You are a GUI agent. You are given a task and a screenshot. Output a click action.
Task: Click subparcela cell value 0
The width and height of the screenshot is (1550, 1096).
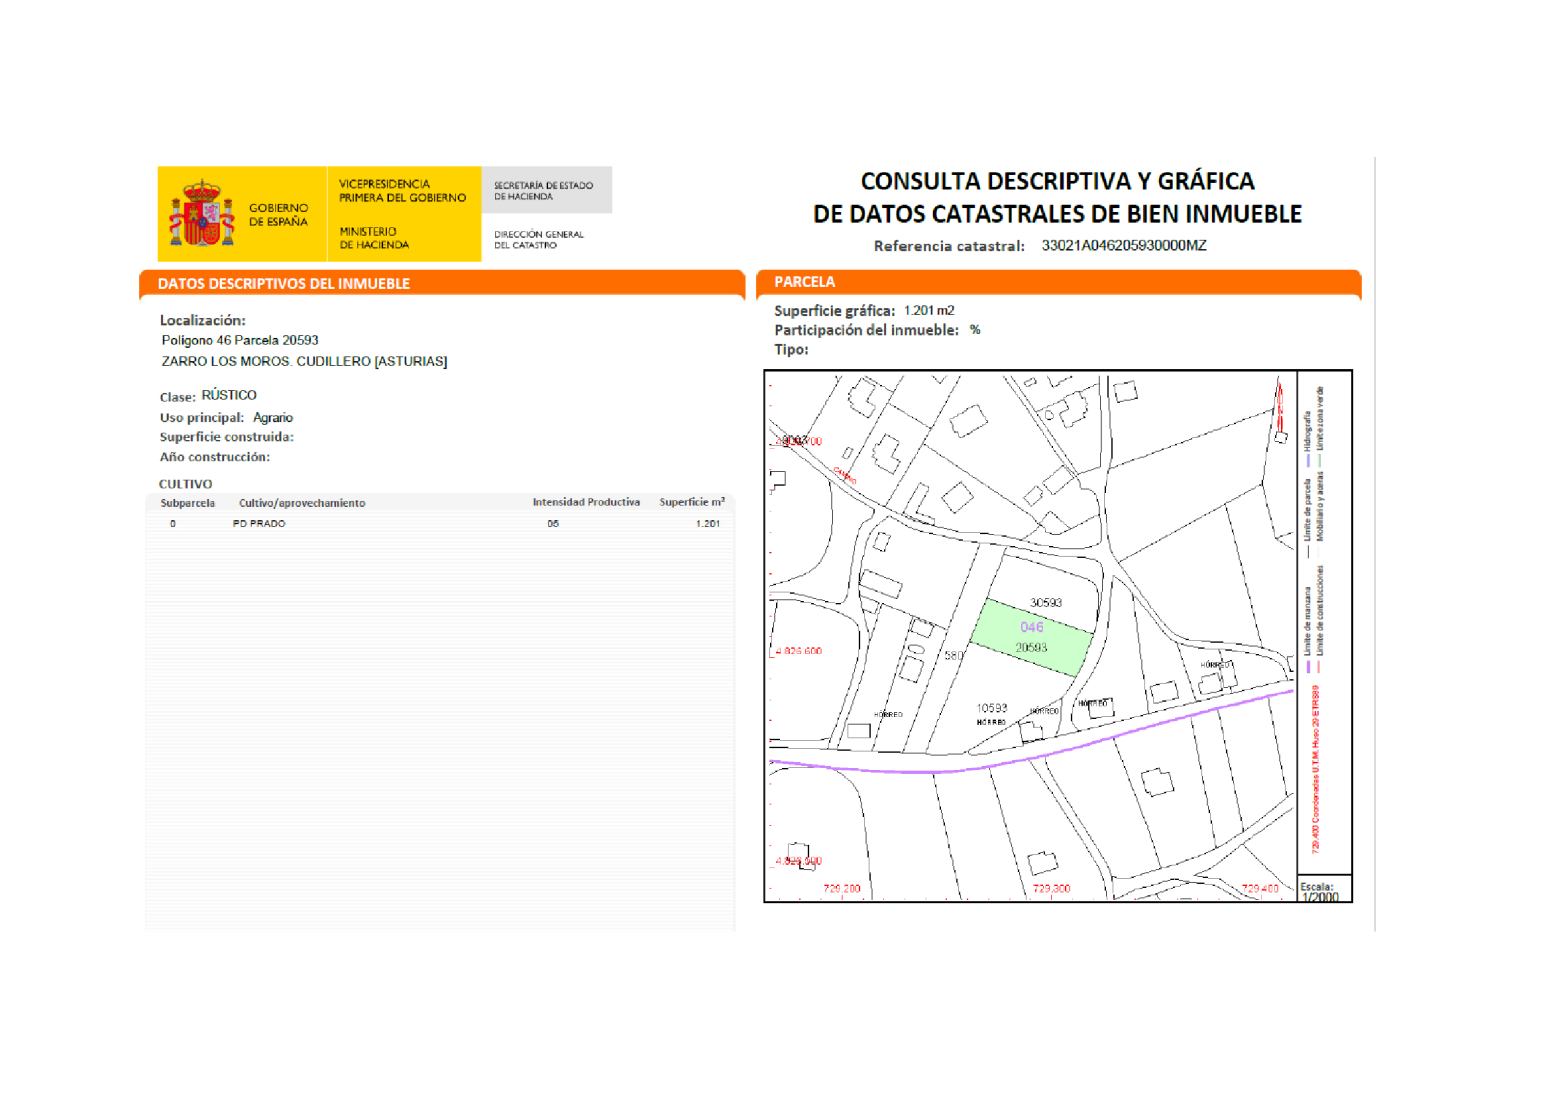[x=173, y=523]
